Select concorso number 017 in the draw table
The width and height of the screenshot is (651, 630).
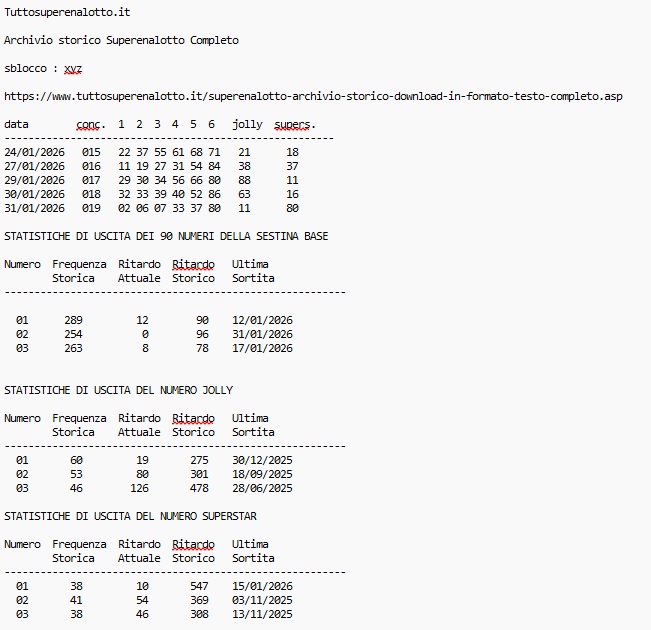(x=91, y=180)
